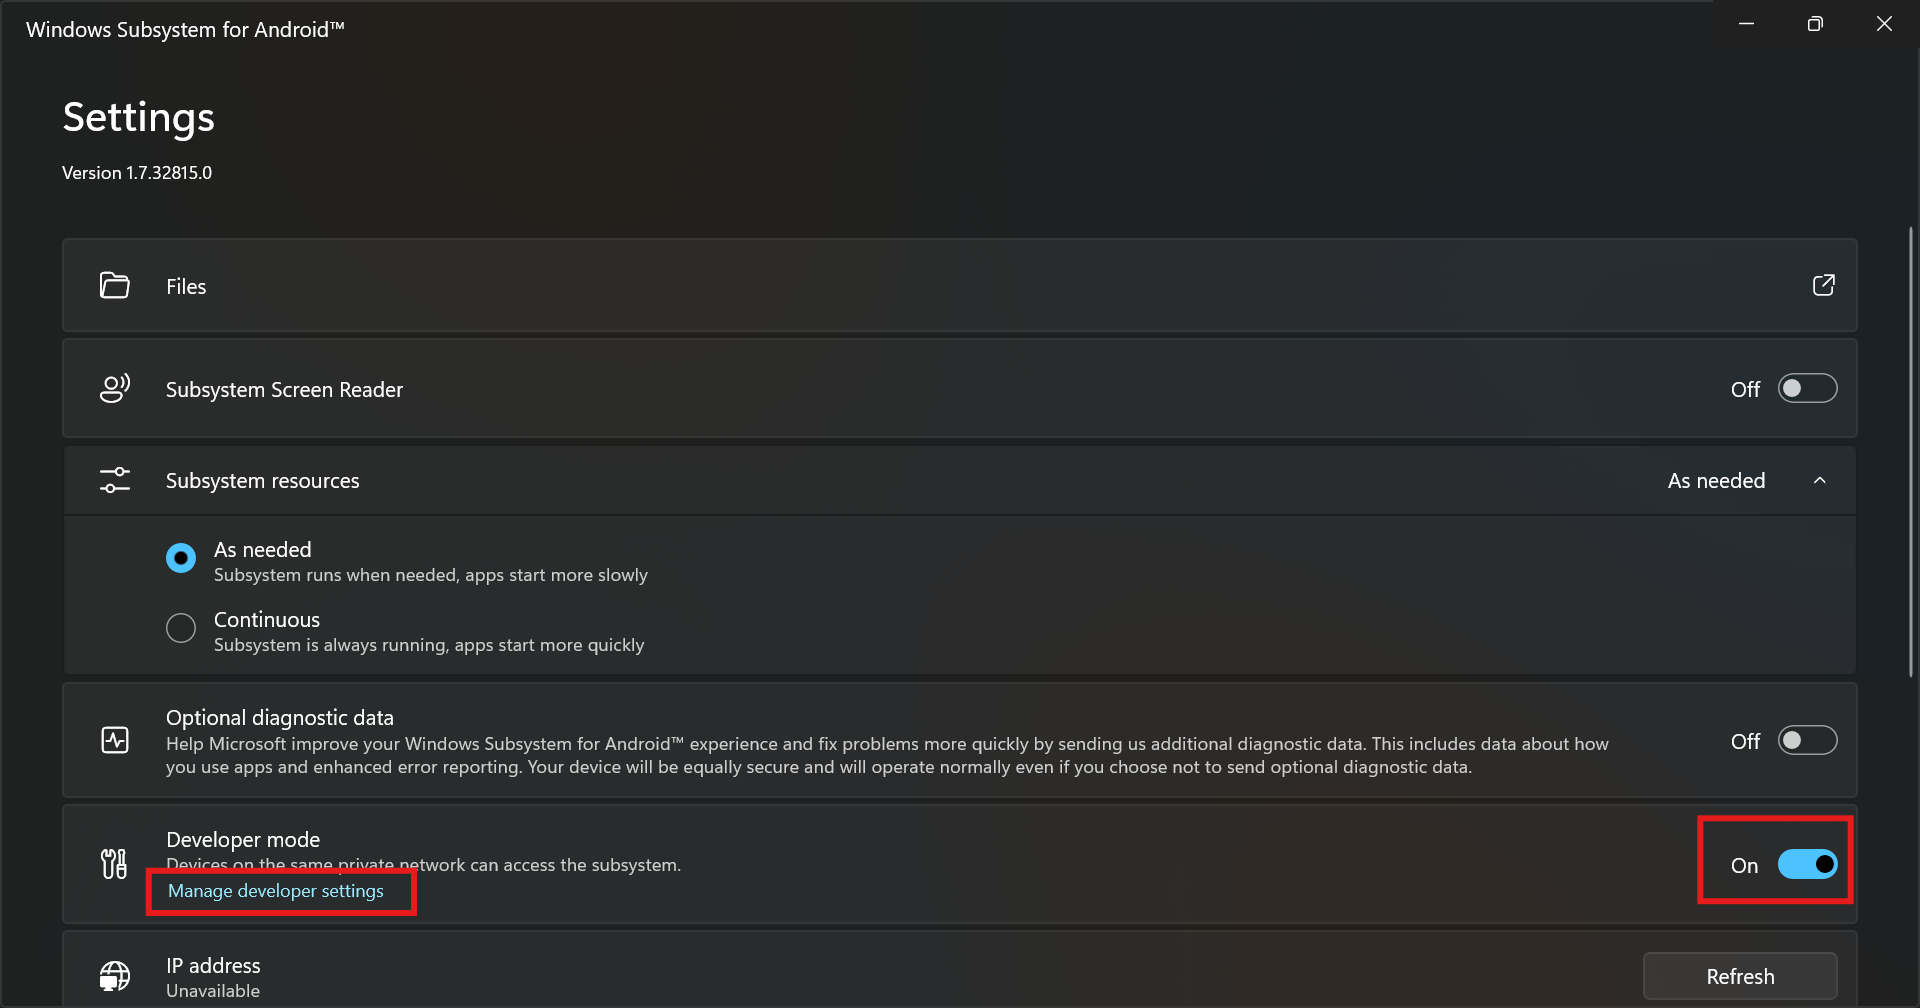Click the Optional diagnostic data icon
Image resolution: width=1920 pixels, height=1008 pixels.
click(x=115, y=740)
